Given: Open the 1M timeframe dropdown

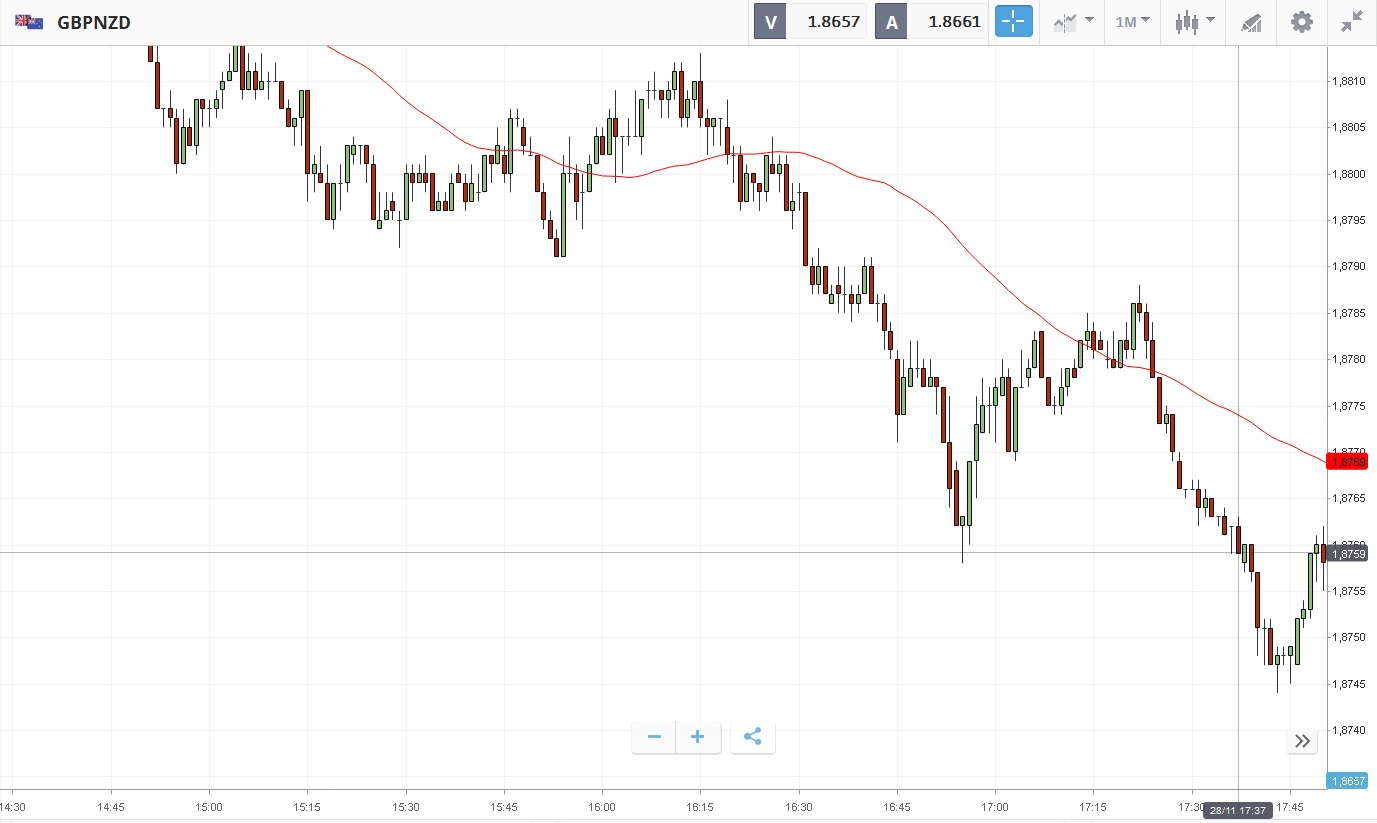Looking at the screenshot, I should coord(1132,21).
